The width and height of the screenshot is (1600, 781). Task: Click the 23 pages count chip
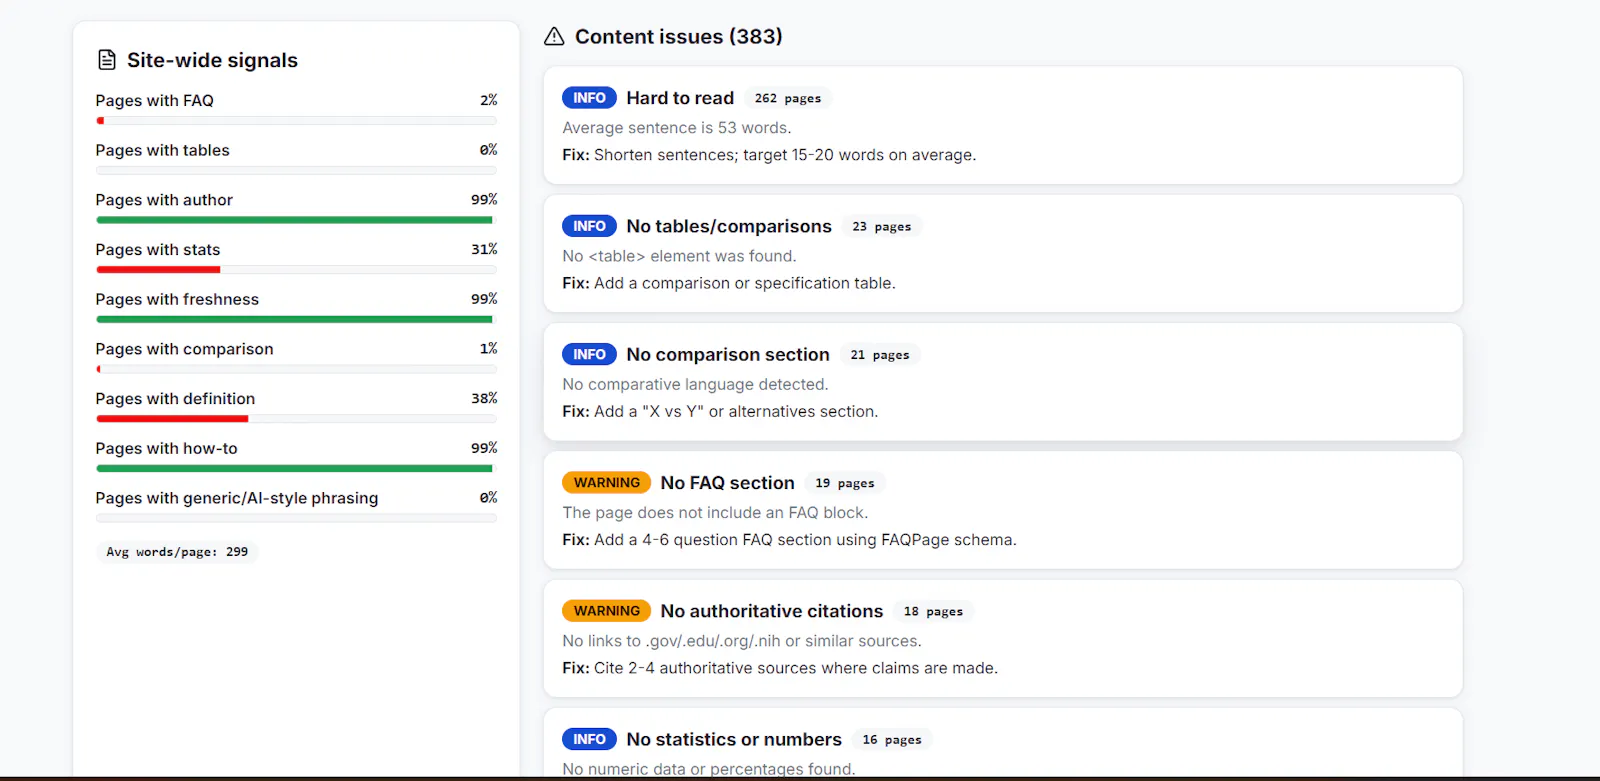coord(882,227)
